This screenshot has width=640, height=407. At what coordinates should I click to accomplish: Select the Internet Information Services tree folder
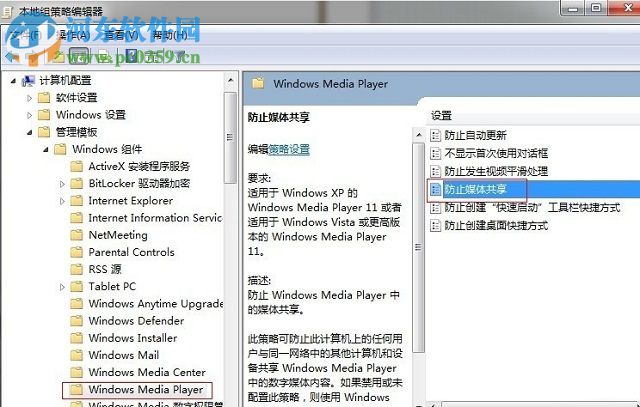[155, 218]
